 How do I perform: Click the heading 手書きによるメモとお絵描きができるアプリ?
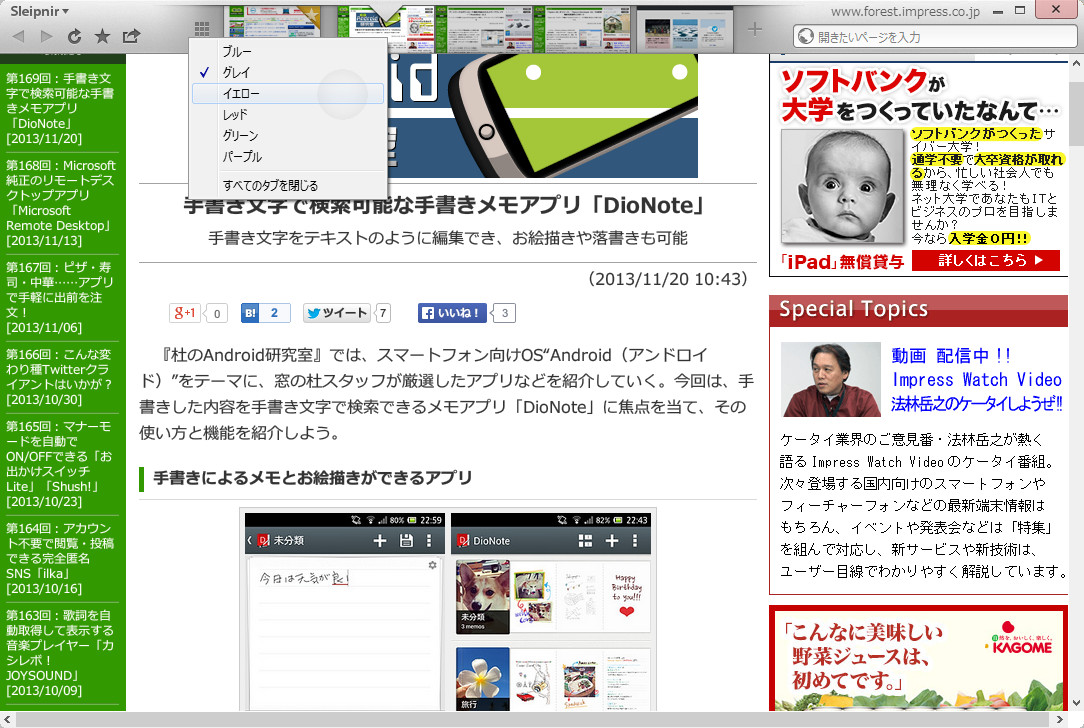pos(312,478)
